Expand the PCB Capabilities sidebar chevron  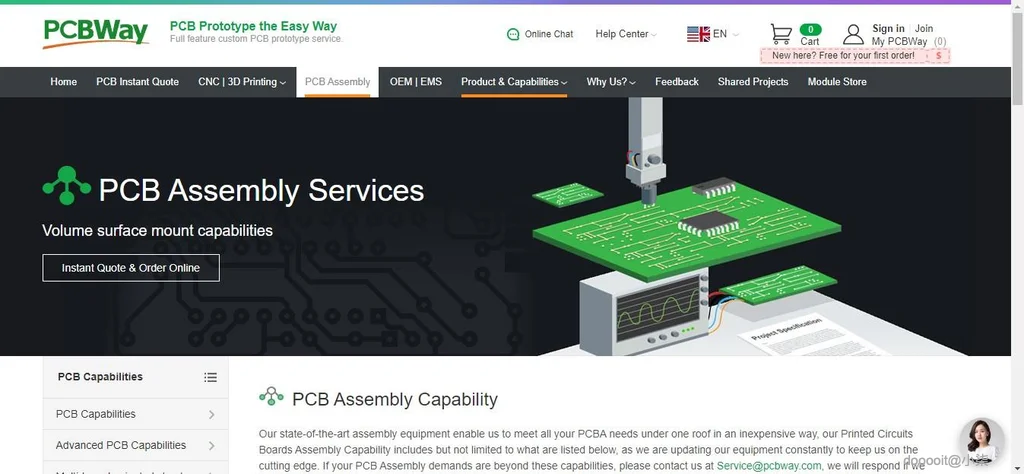(212, 414)
